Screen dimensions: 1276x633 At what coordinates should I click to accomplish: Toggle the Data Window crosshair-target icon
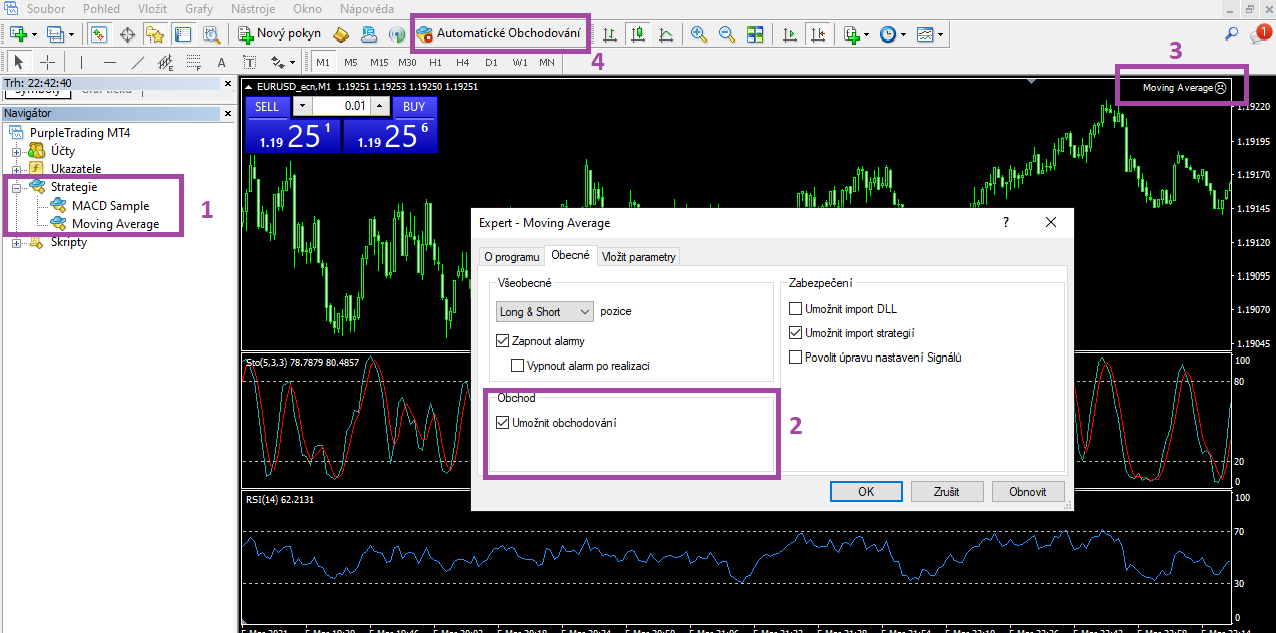click(127, 34)
